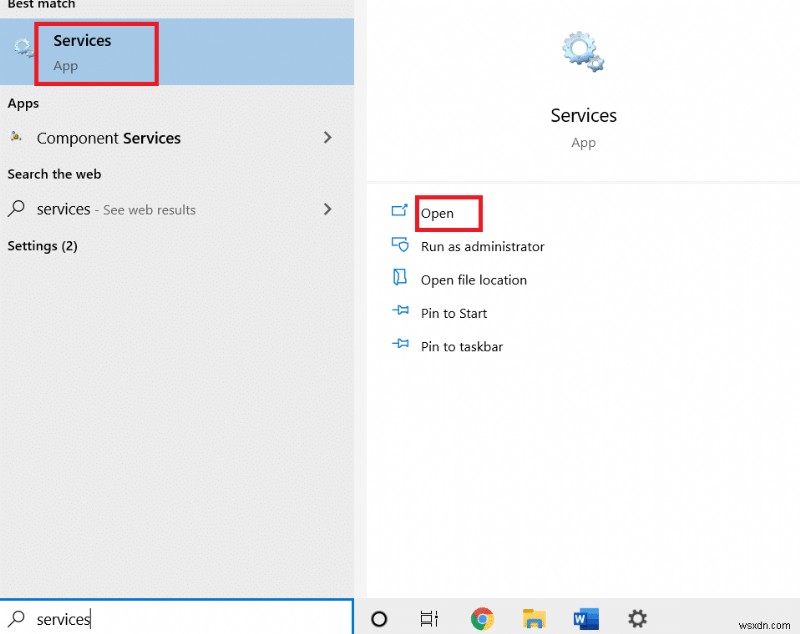Image resolution: width=800 pixels, height=634 pixels.
Task: Launch Google Chrome from the taskbar
Action: click(x=482, y=618)
